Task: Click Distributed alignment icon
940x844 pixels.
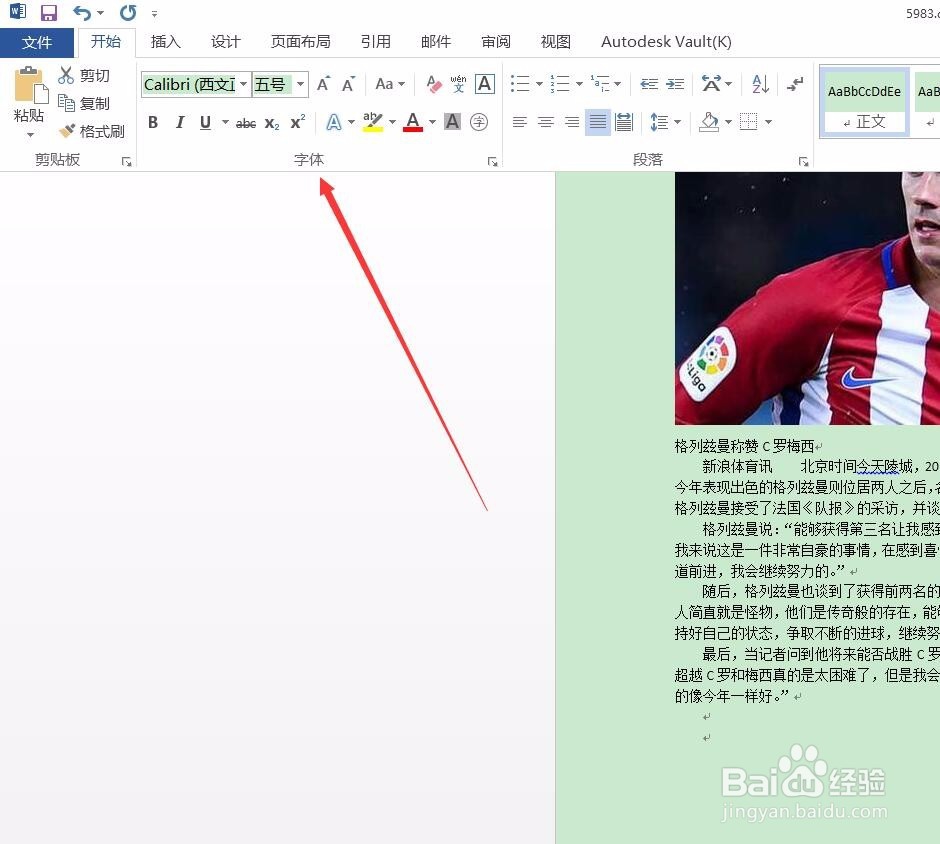Action: tap(624, 122)
